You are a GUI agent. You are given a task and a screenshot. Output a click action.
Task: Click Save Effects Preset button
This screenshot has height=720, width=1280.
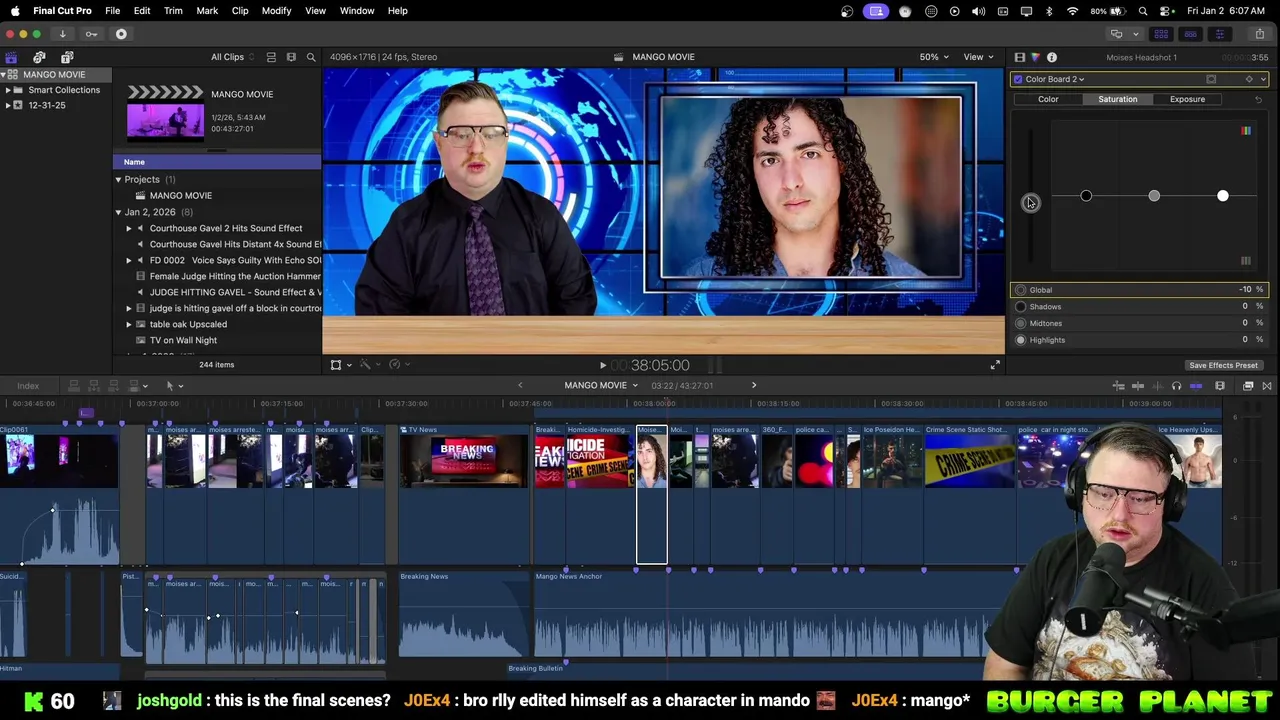pyautogui.click(x=1223, y=366)
